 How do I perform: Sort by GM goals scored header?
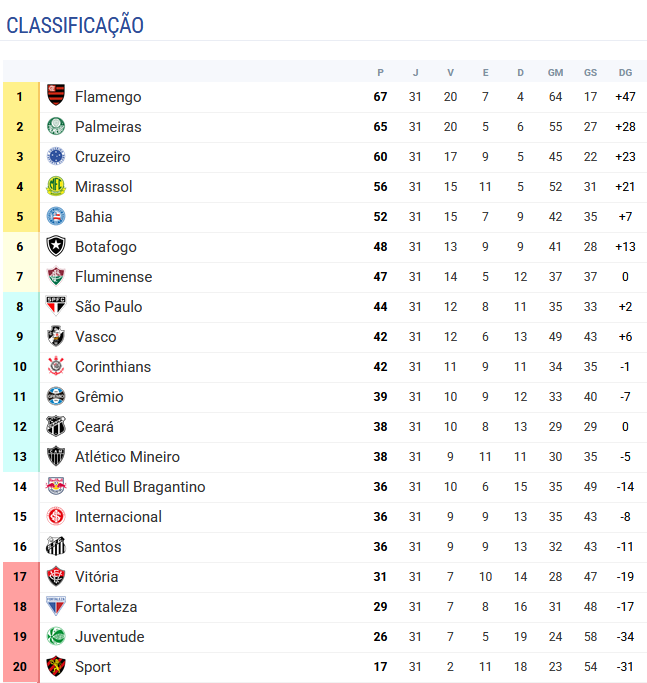555,72
